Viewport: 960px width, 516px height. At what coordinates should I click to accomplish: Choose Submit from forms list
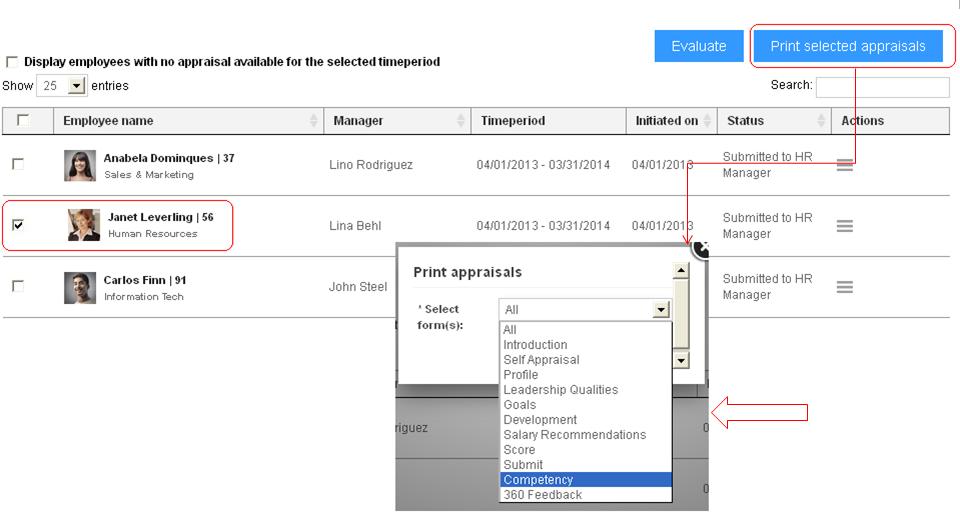point(586,465)
